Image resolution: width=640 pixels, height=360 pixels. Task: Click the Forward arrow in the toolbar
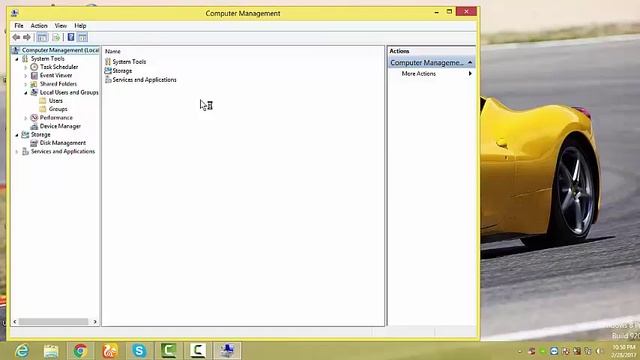click(x=27, y=38)
